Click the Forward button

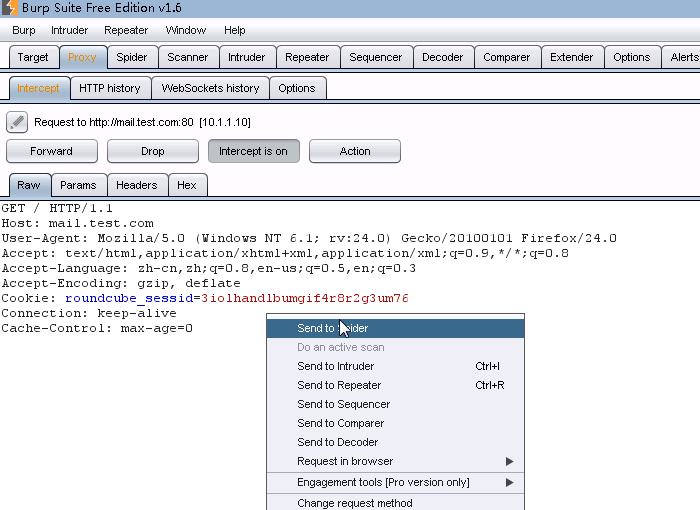click(51, 151)
